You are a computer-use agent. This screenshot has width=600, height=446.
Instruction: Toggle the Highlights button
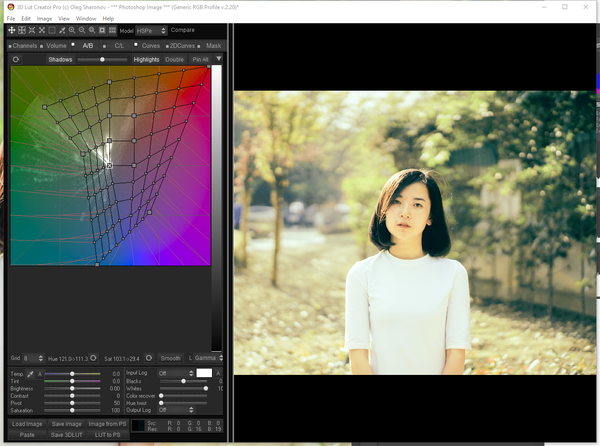146,59
